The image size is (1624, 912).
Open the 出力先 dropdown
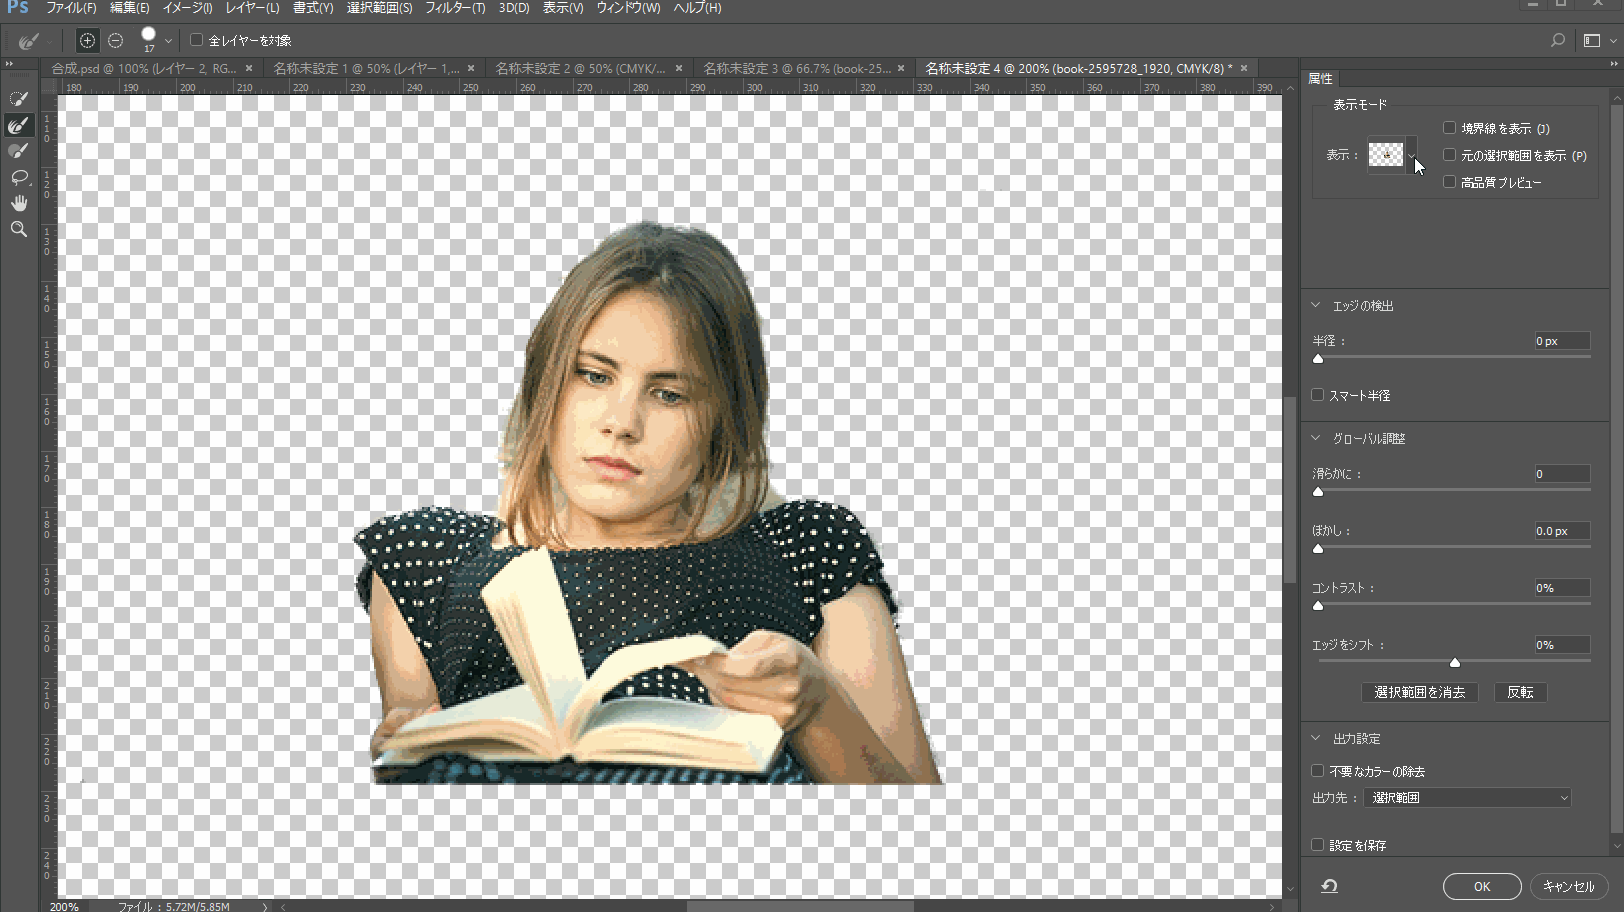pyautogui.click(x=1467, y=798)
